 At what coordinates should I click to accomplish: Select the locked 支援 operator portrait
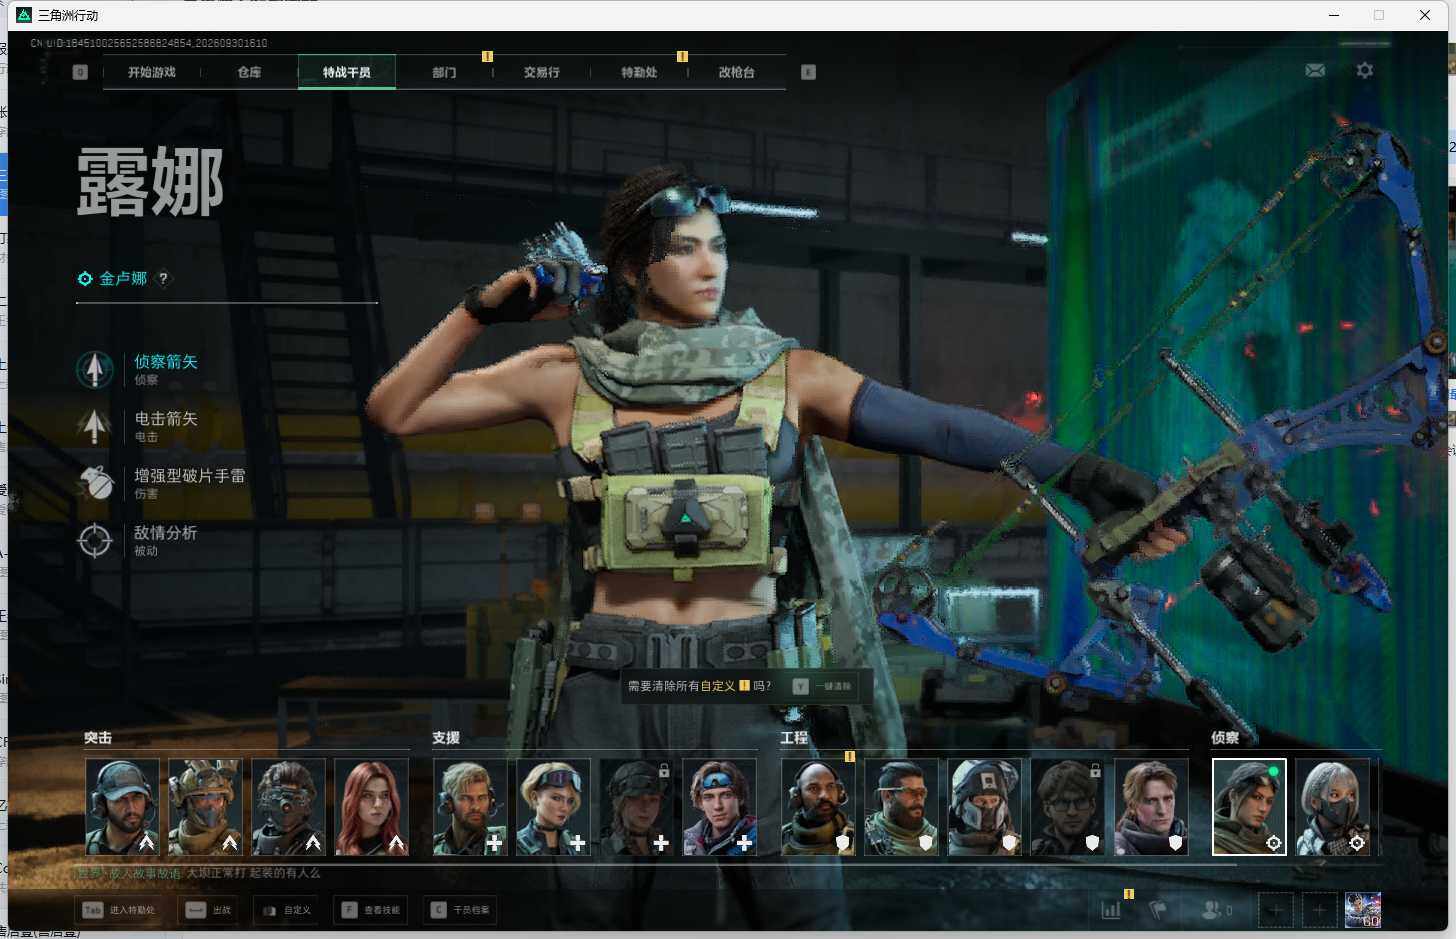click(636, 807)
